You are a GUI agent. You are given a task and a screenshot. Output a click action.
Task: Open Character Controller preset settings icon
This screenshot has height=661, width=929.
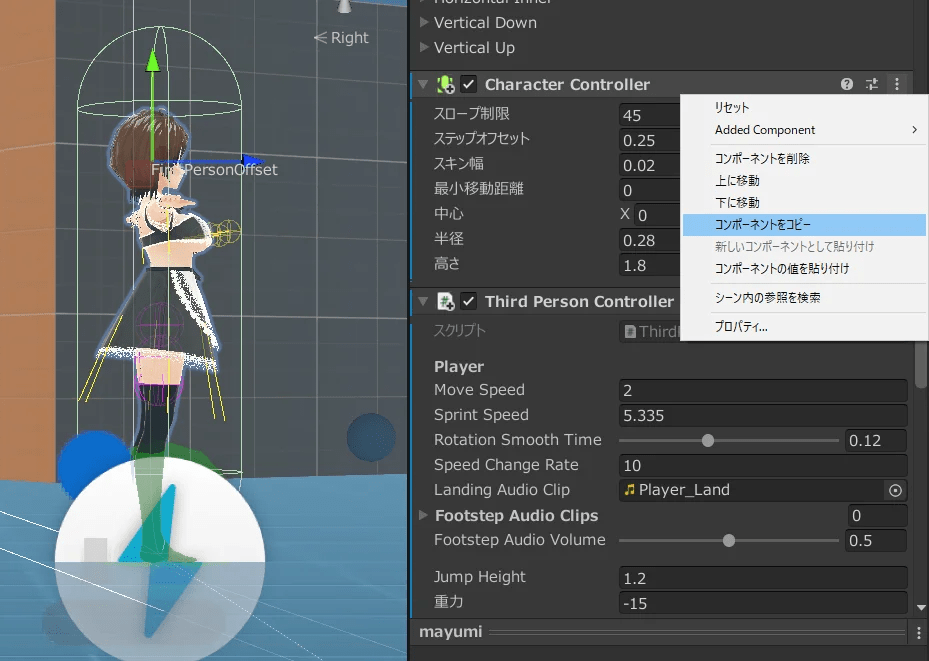pyautogui.click(x=872, y=85)
